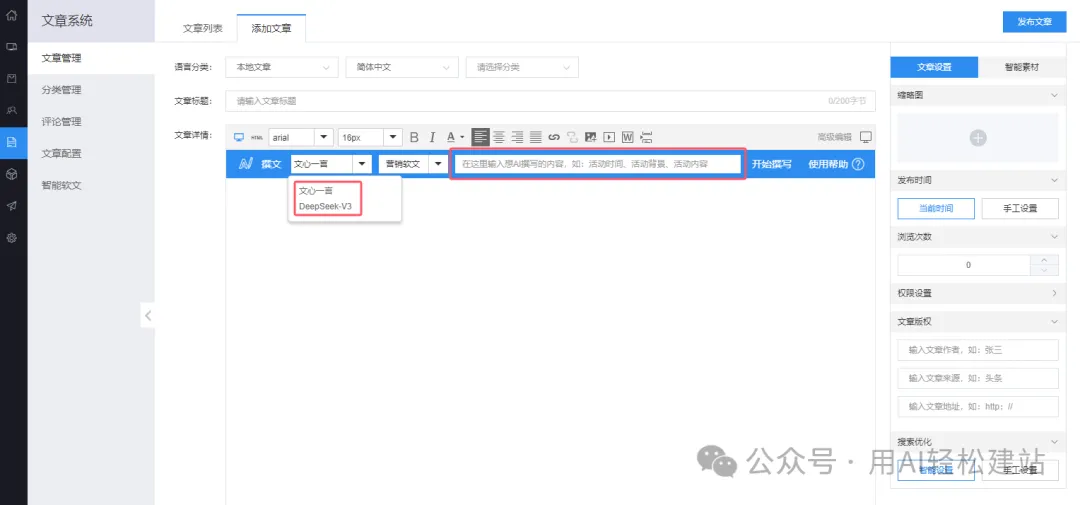Toggle bold formatting
This screenshot has height=505, width=1080.
click(415, 137)
